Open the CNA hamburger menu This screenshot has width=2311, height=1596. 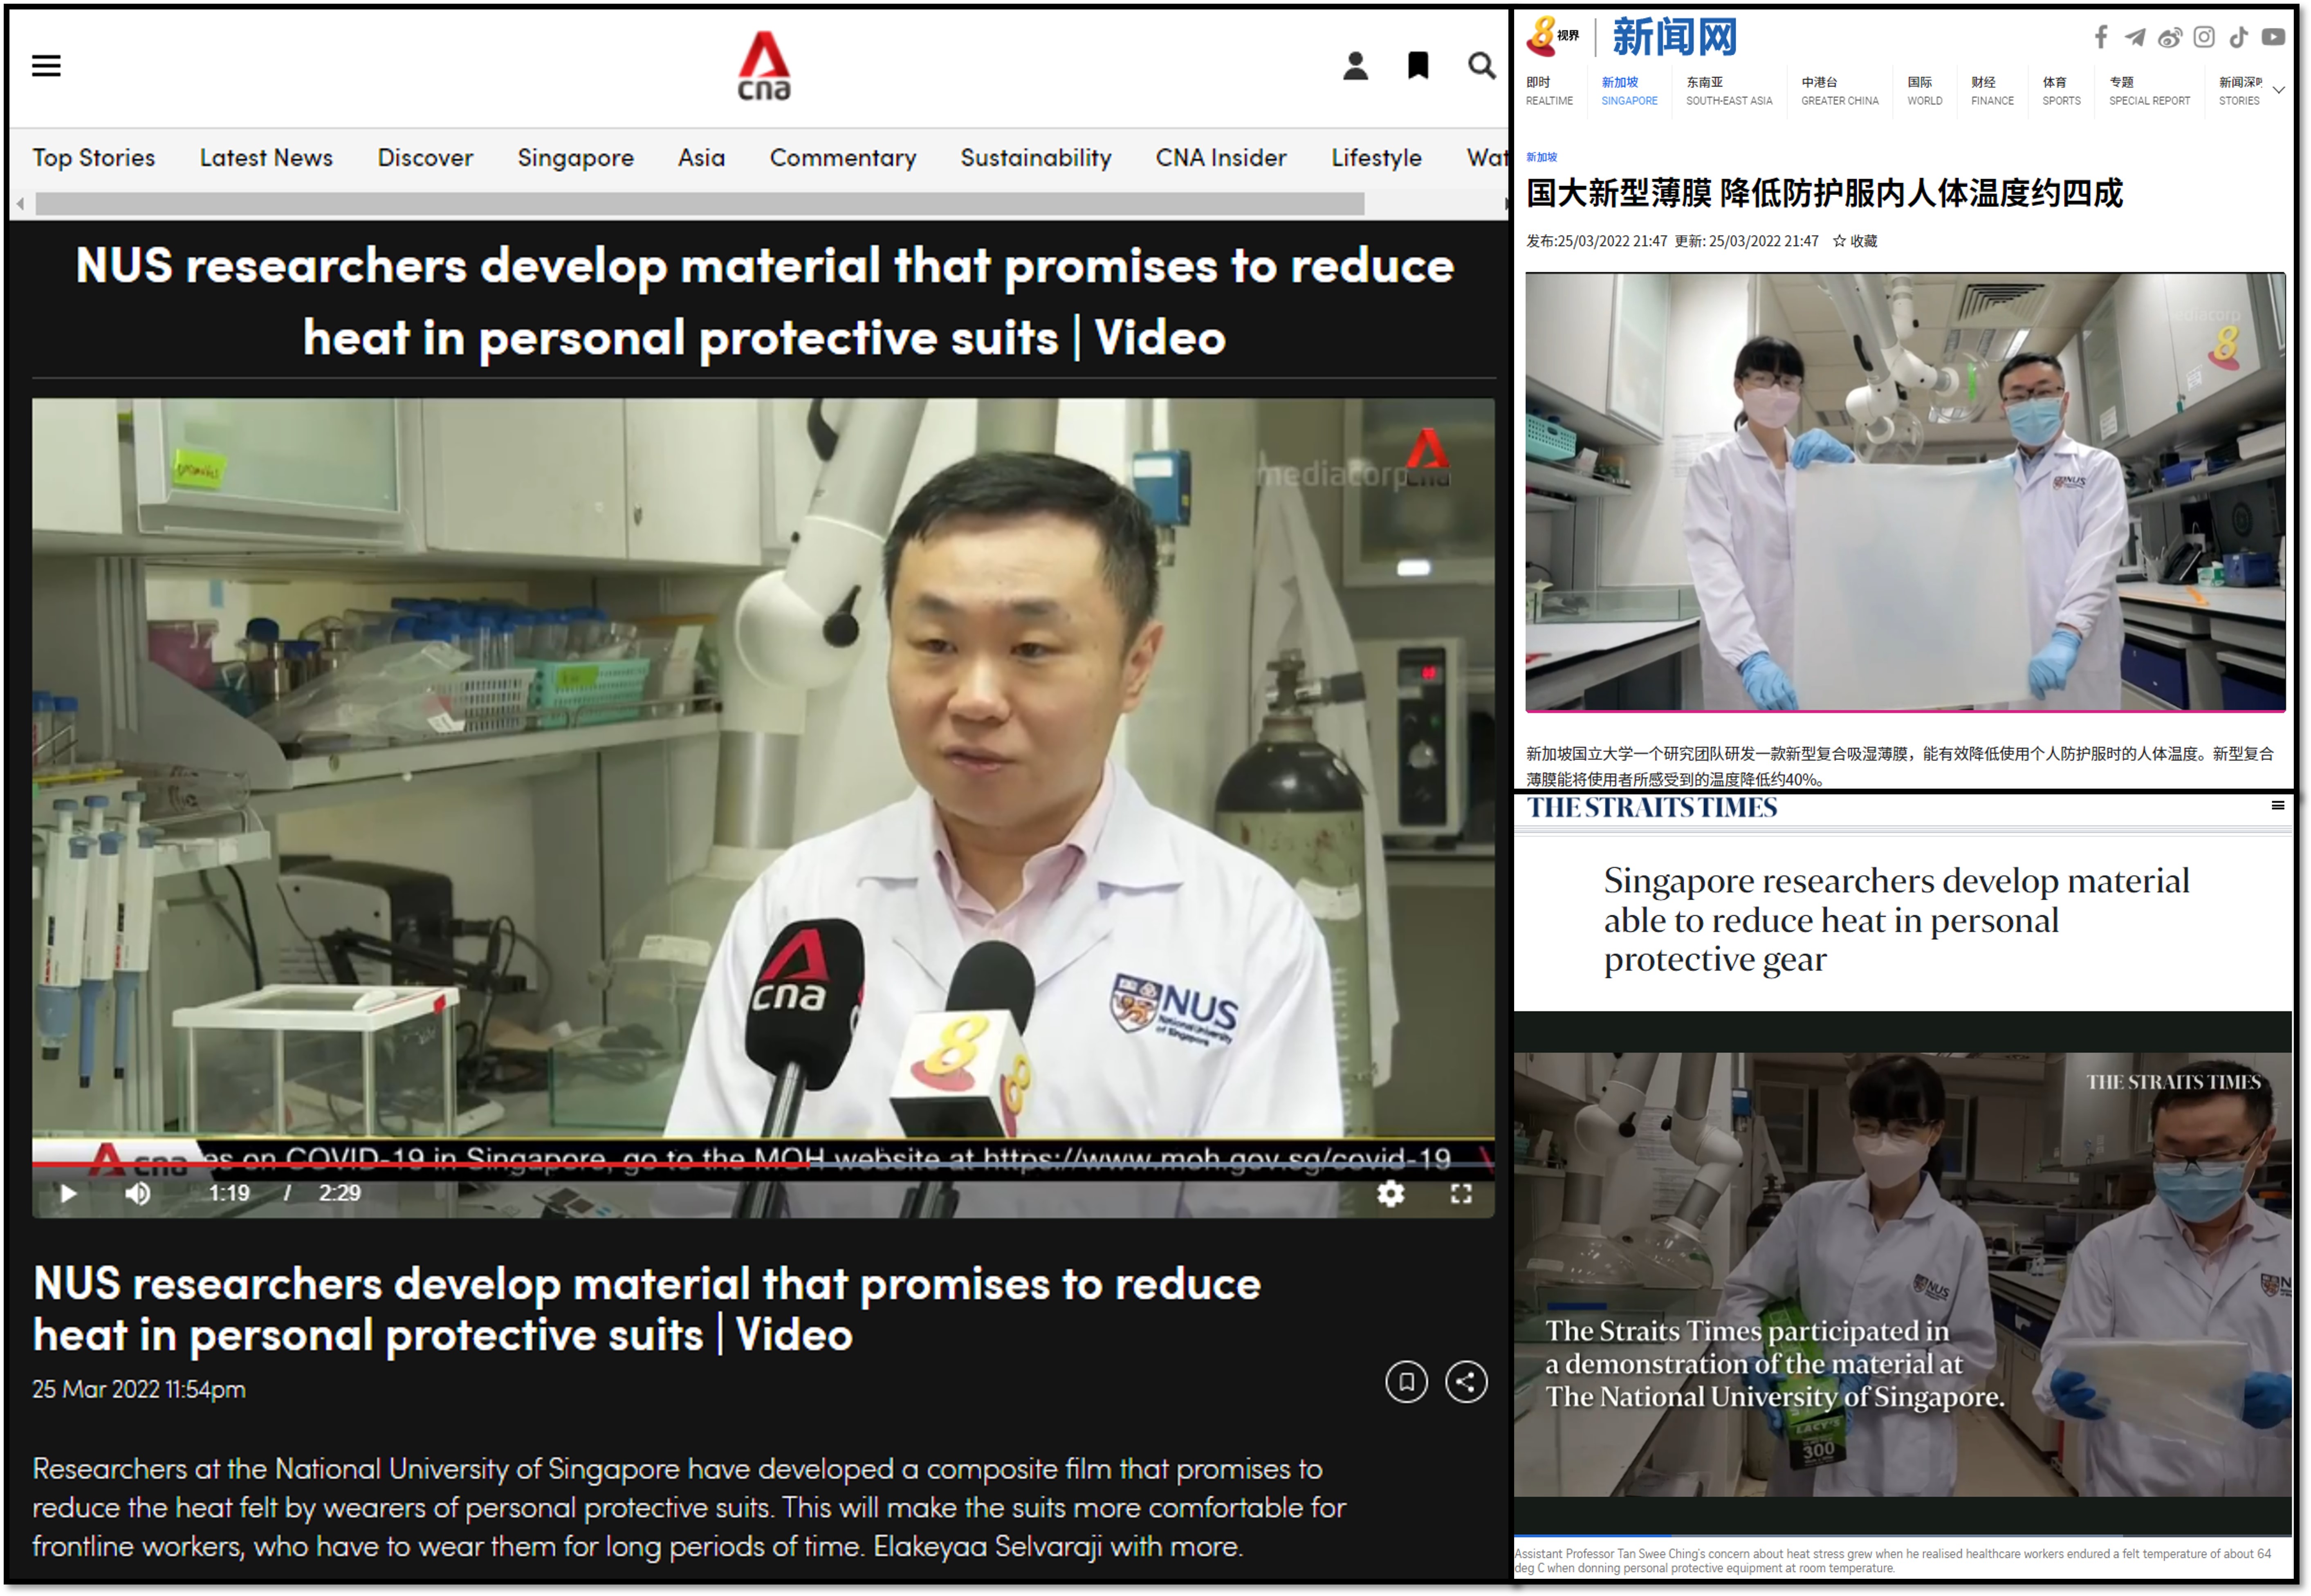coord(46,66)
